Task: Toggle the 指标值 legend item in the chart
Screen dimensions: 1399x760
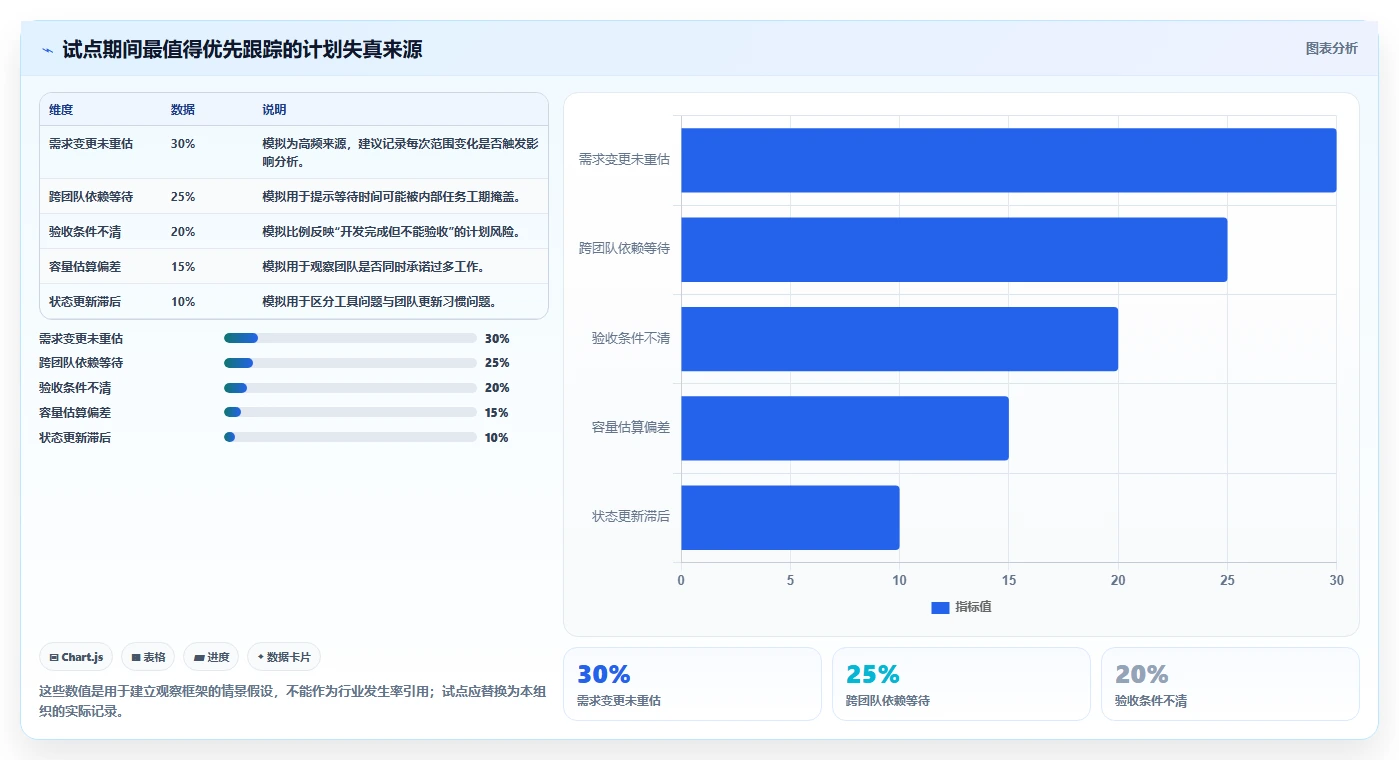Action: [961, 607]
